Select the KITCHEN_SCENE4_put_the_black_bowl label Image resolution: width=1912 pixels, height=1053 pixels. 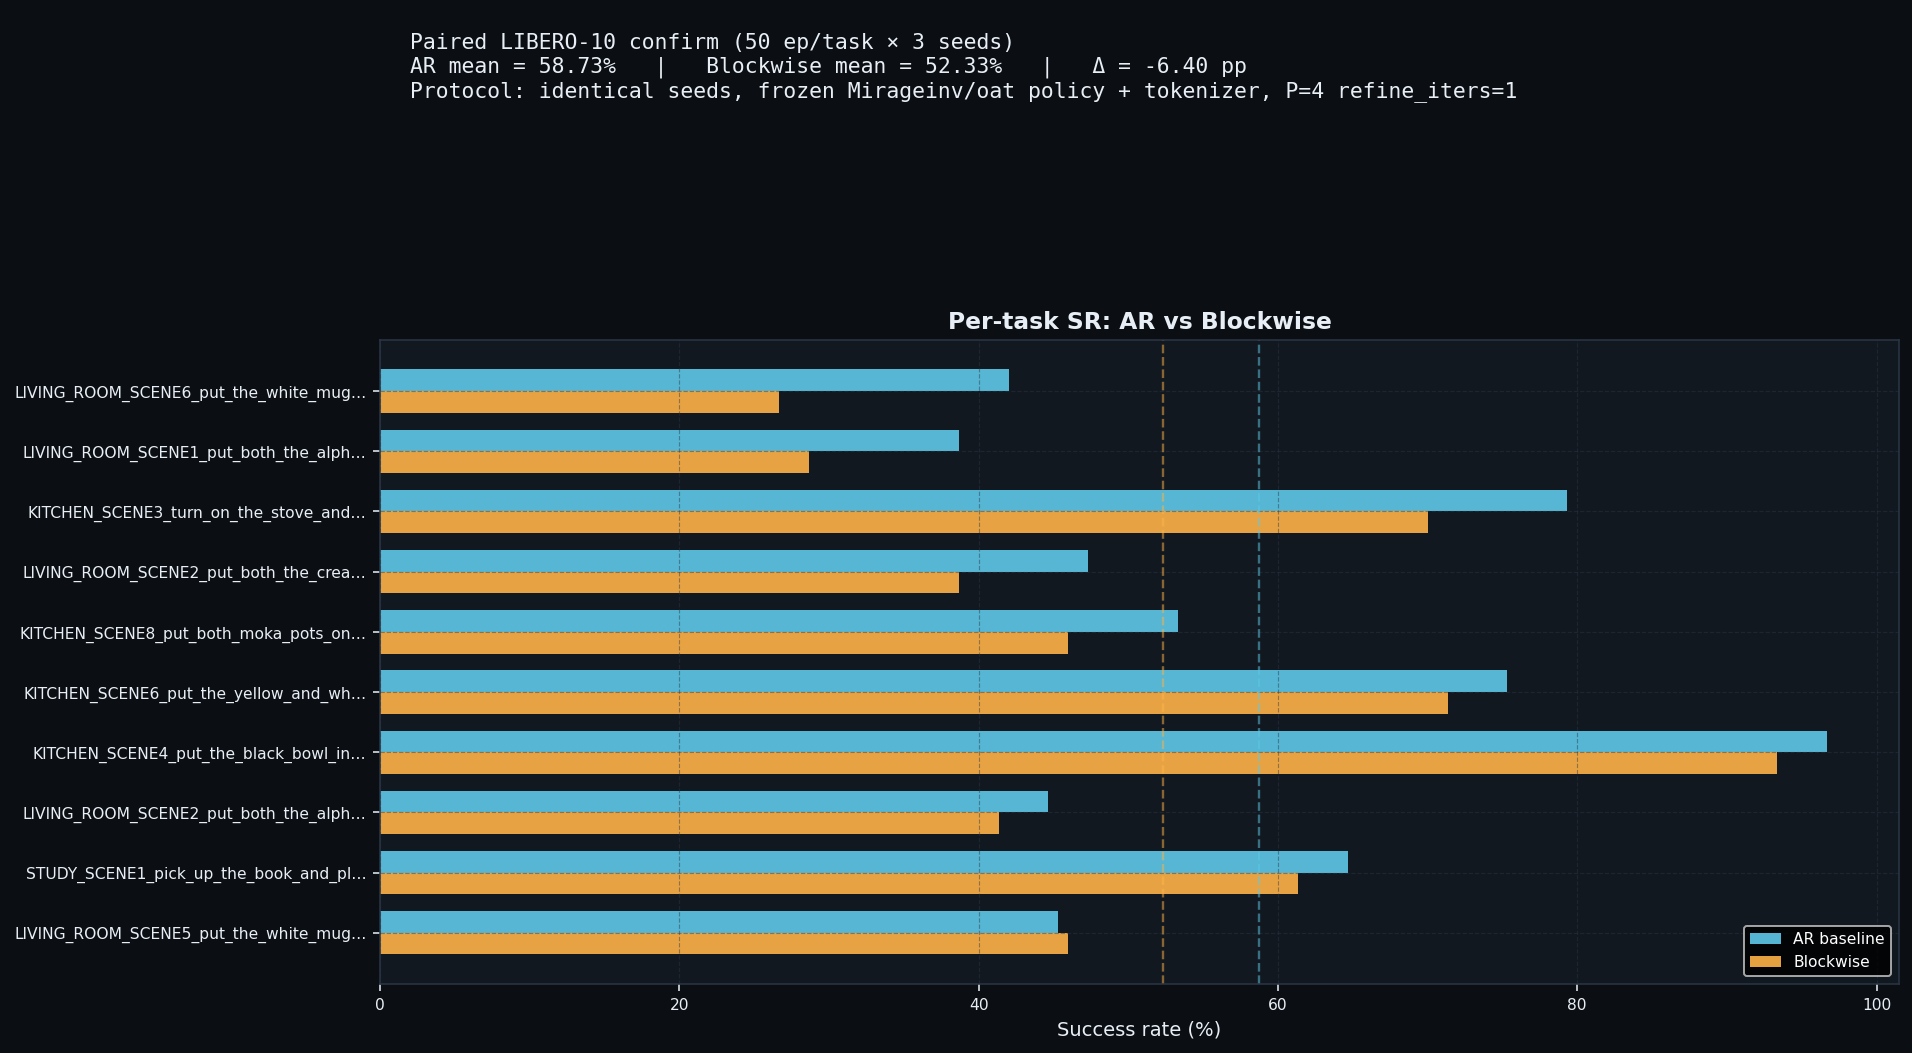click(199, 754)
